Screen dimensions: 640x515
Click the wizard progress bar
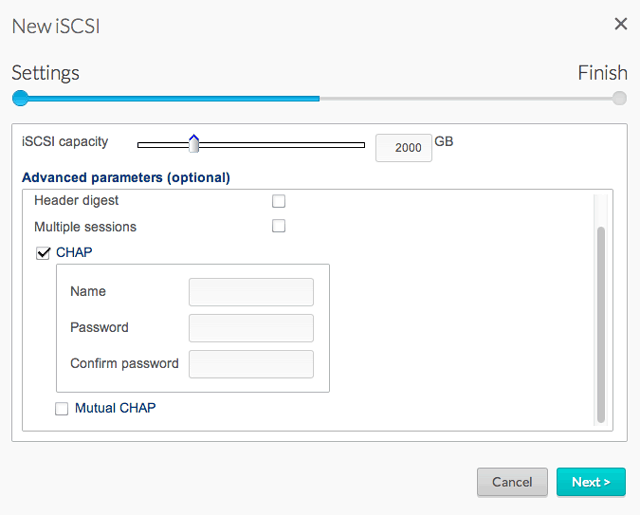[x=320, y=98]
